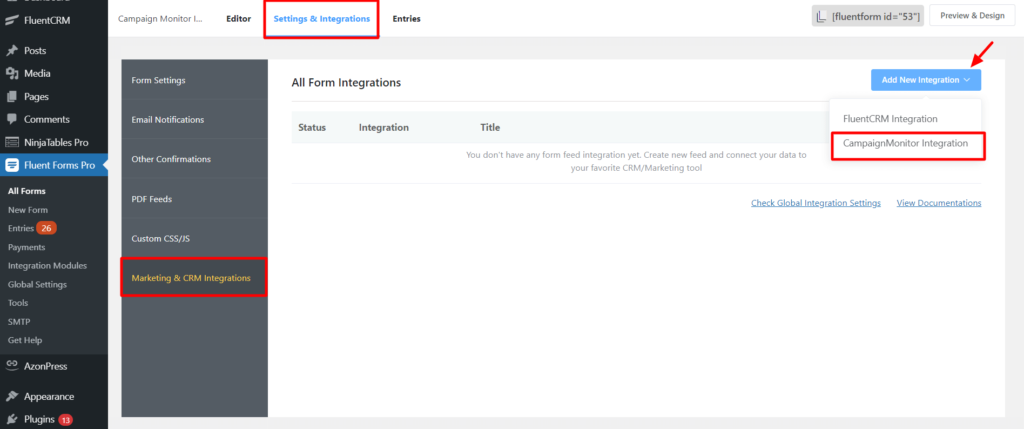Click Pages menu label
This screenshot has height=429, width=1024.
point(37,97)
